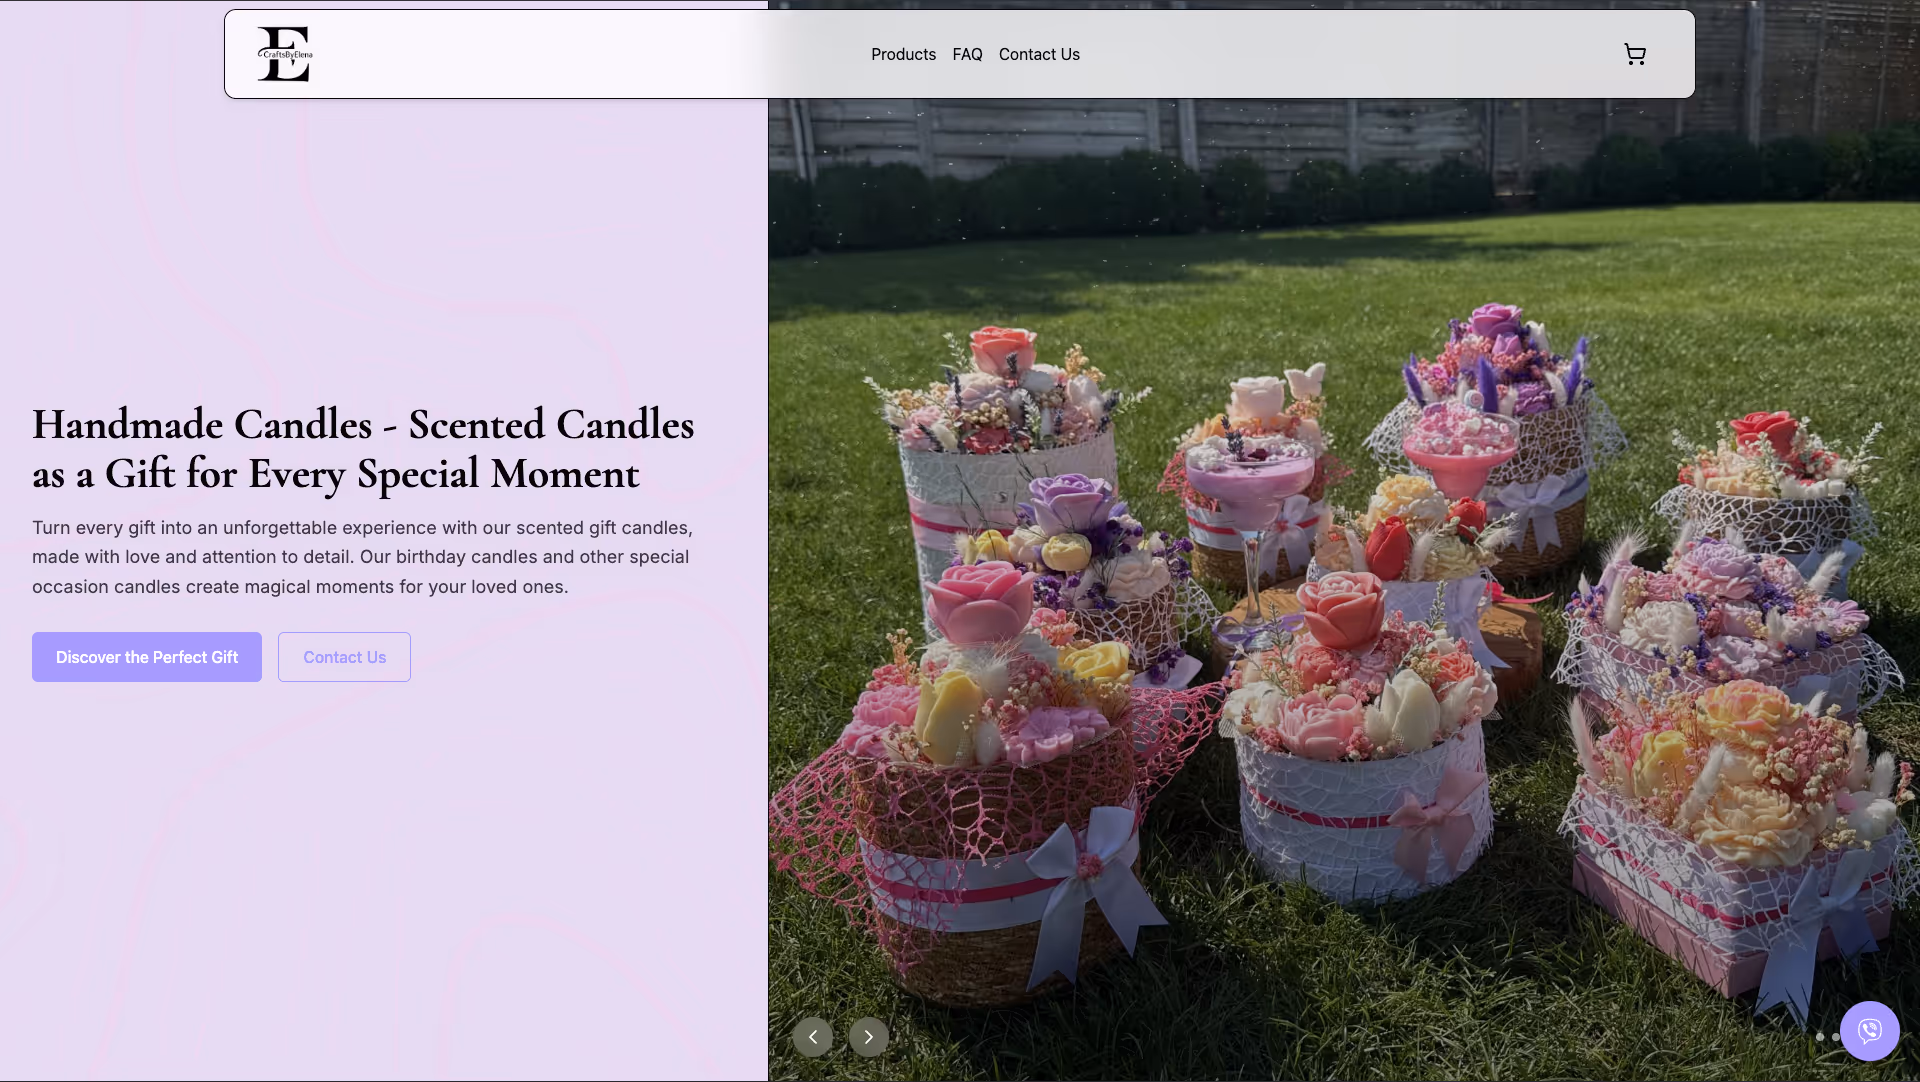Select the second carousel indicator dot

pos(1836,1037)
